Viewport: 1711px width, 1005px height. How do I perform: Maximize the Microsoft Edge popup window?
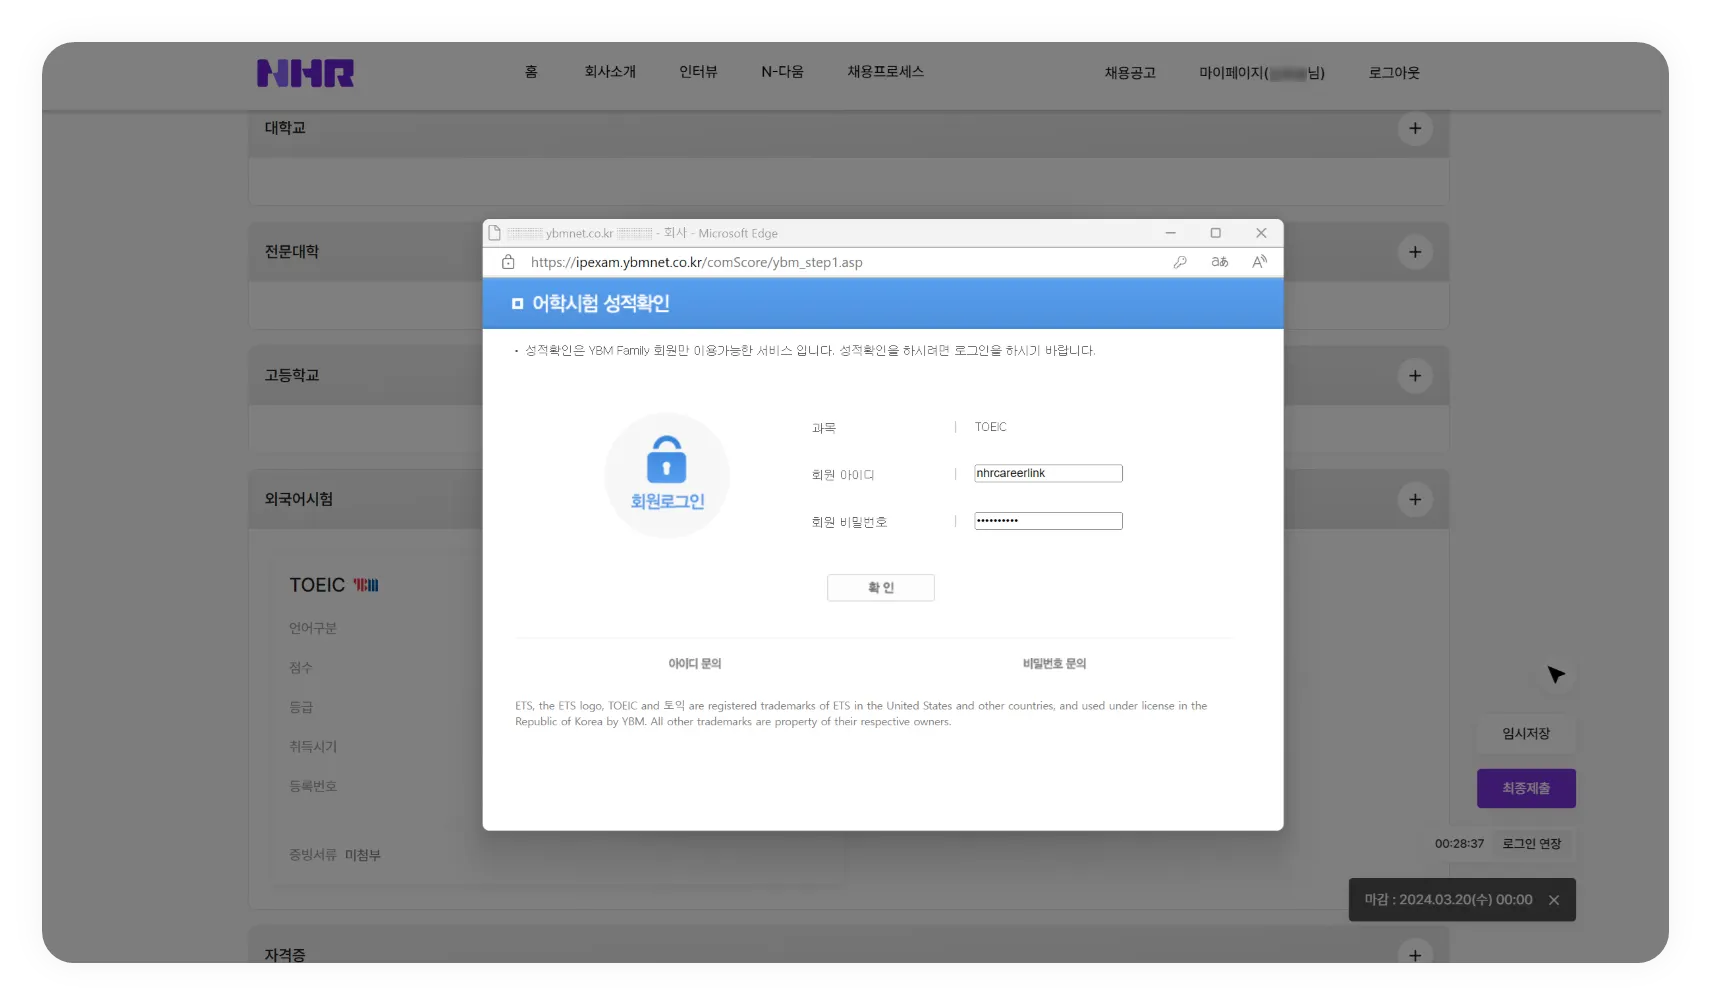pyautogui.click(x=1216, y=233)
